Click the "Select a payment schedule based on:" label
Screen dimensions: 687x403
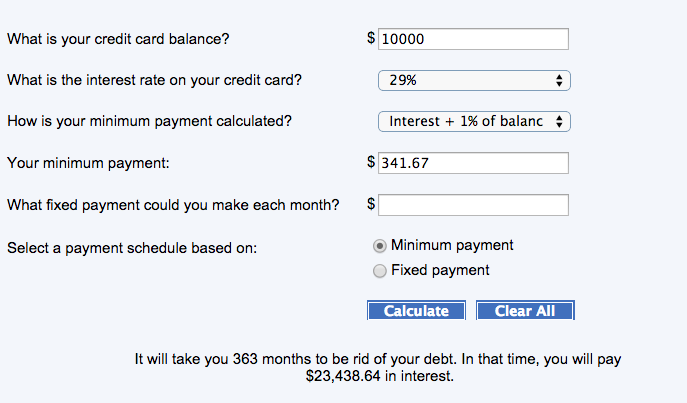(x=132, y=247)
